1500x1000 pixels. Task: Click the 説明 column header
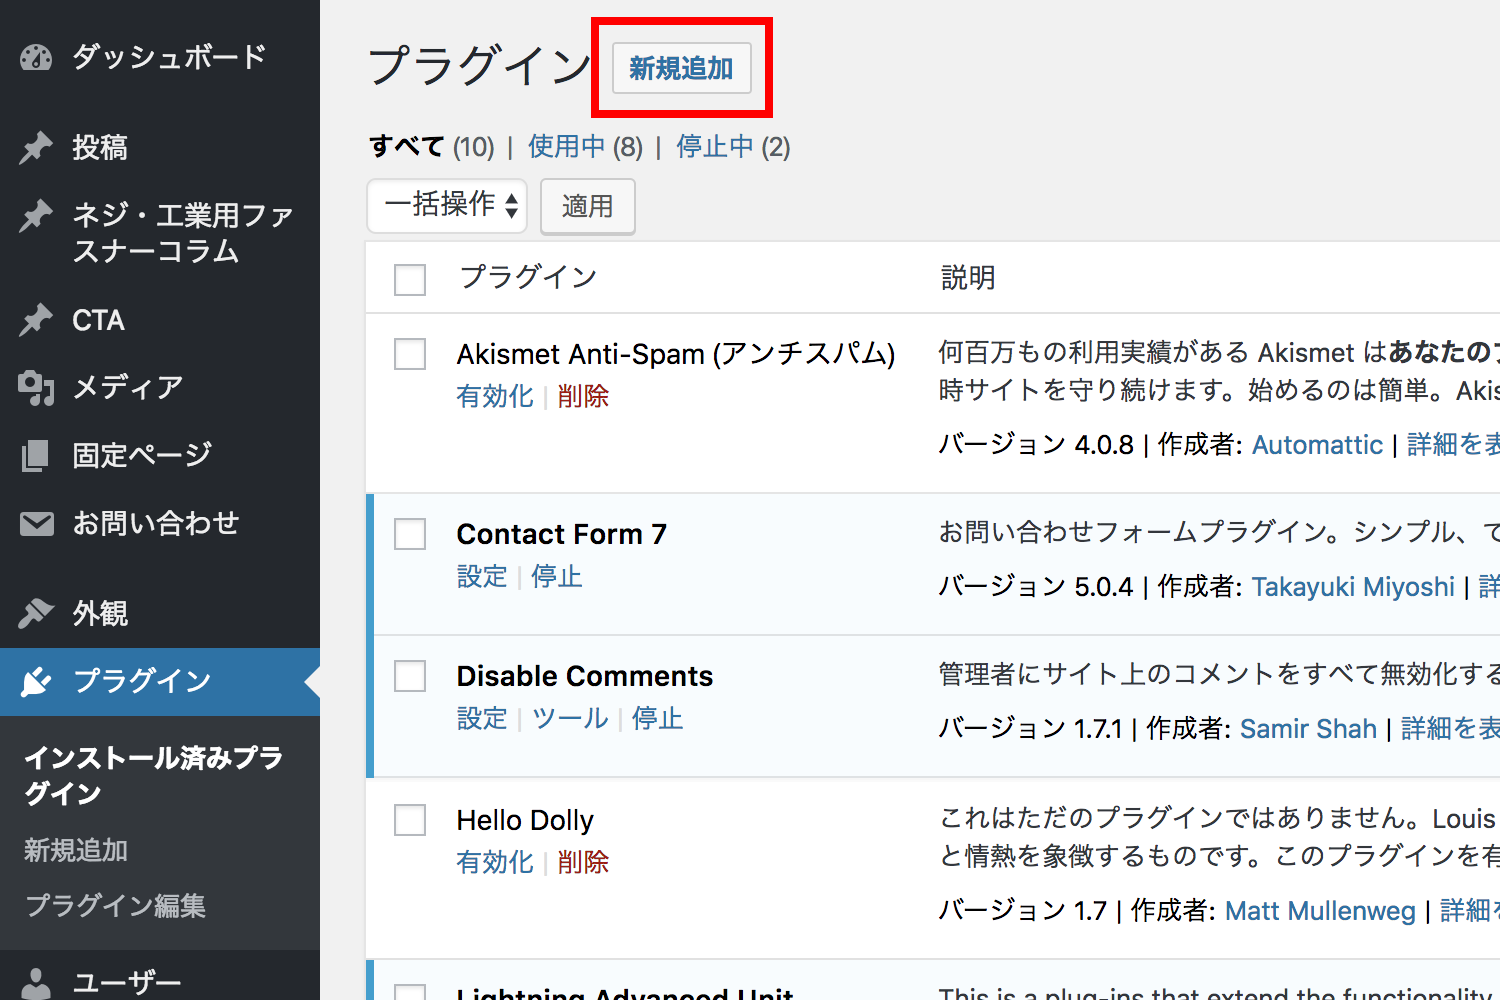pyautogui.click(x=967, y=277)
